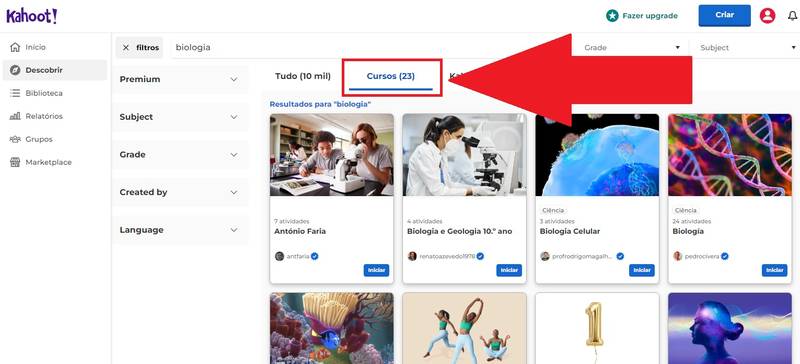Click the profrodrigomagalh... author name
The image size is (800, 364).
tap(581, 256)
